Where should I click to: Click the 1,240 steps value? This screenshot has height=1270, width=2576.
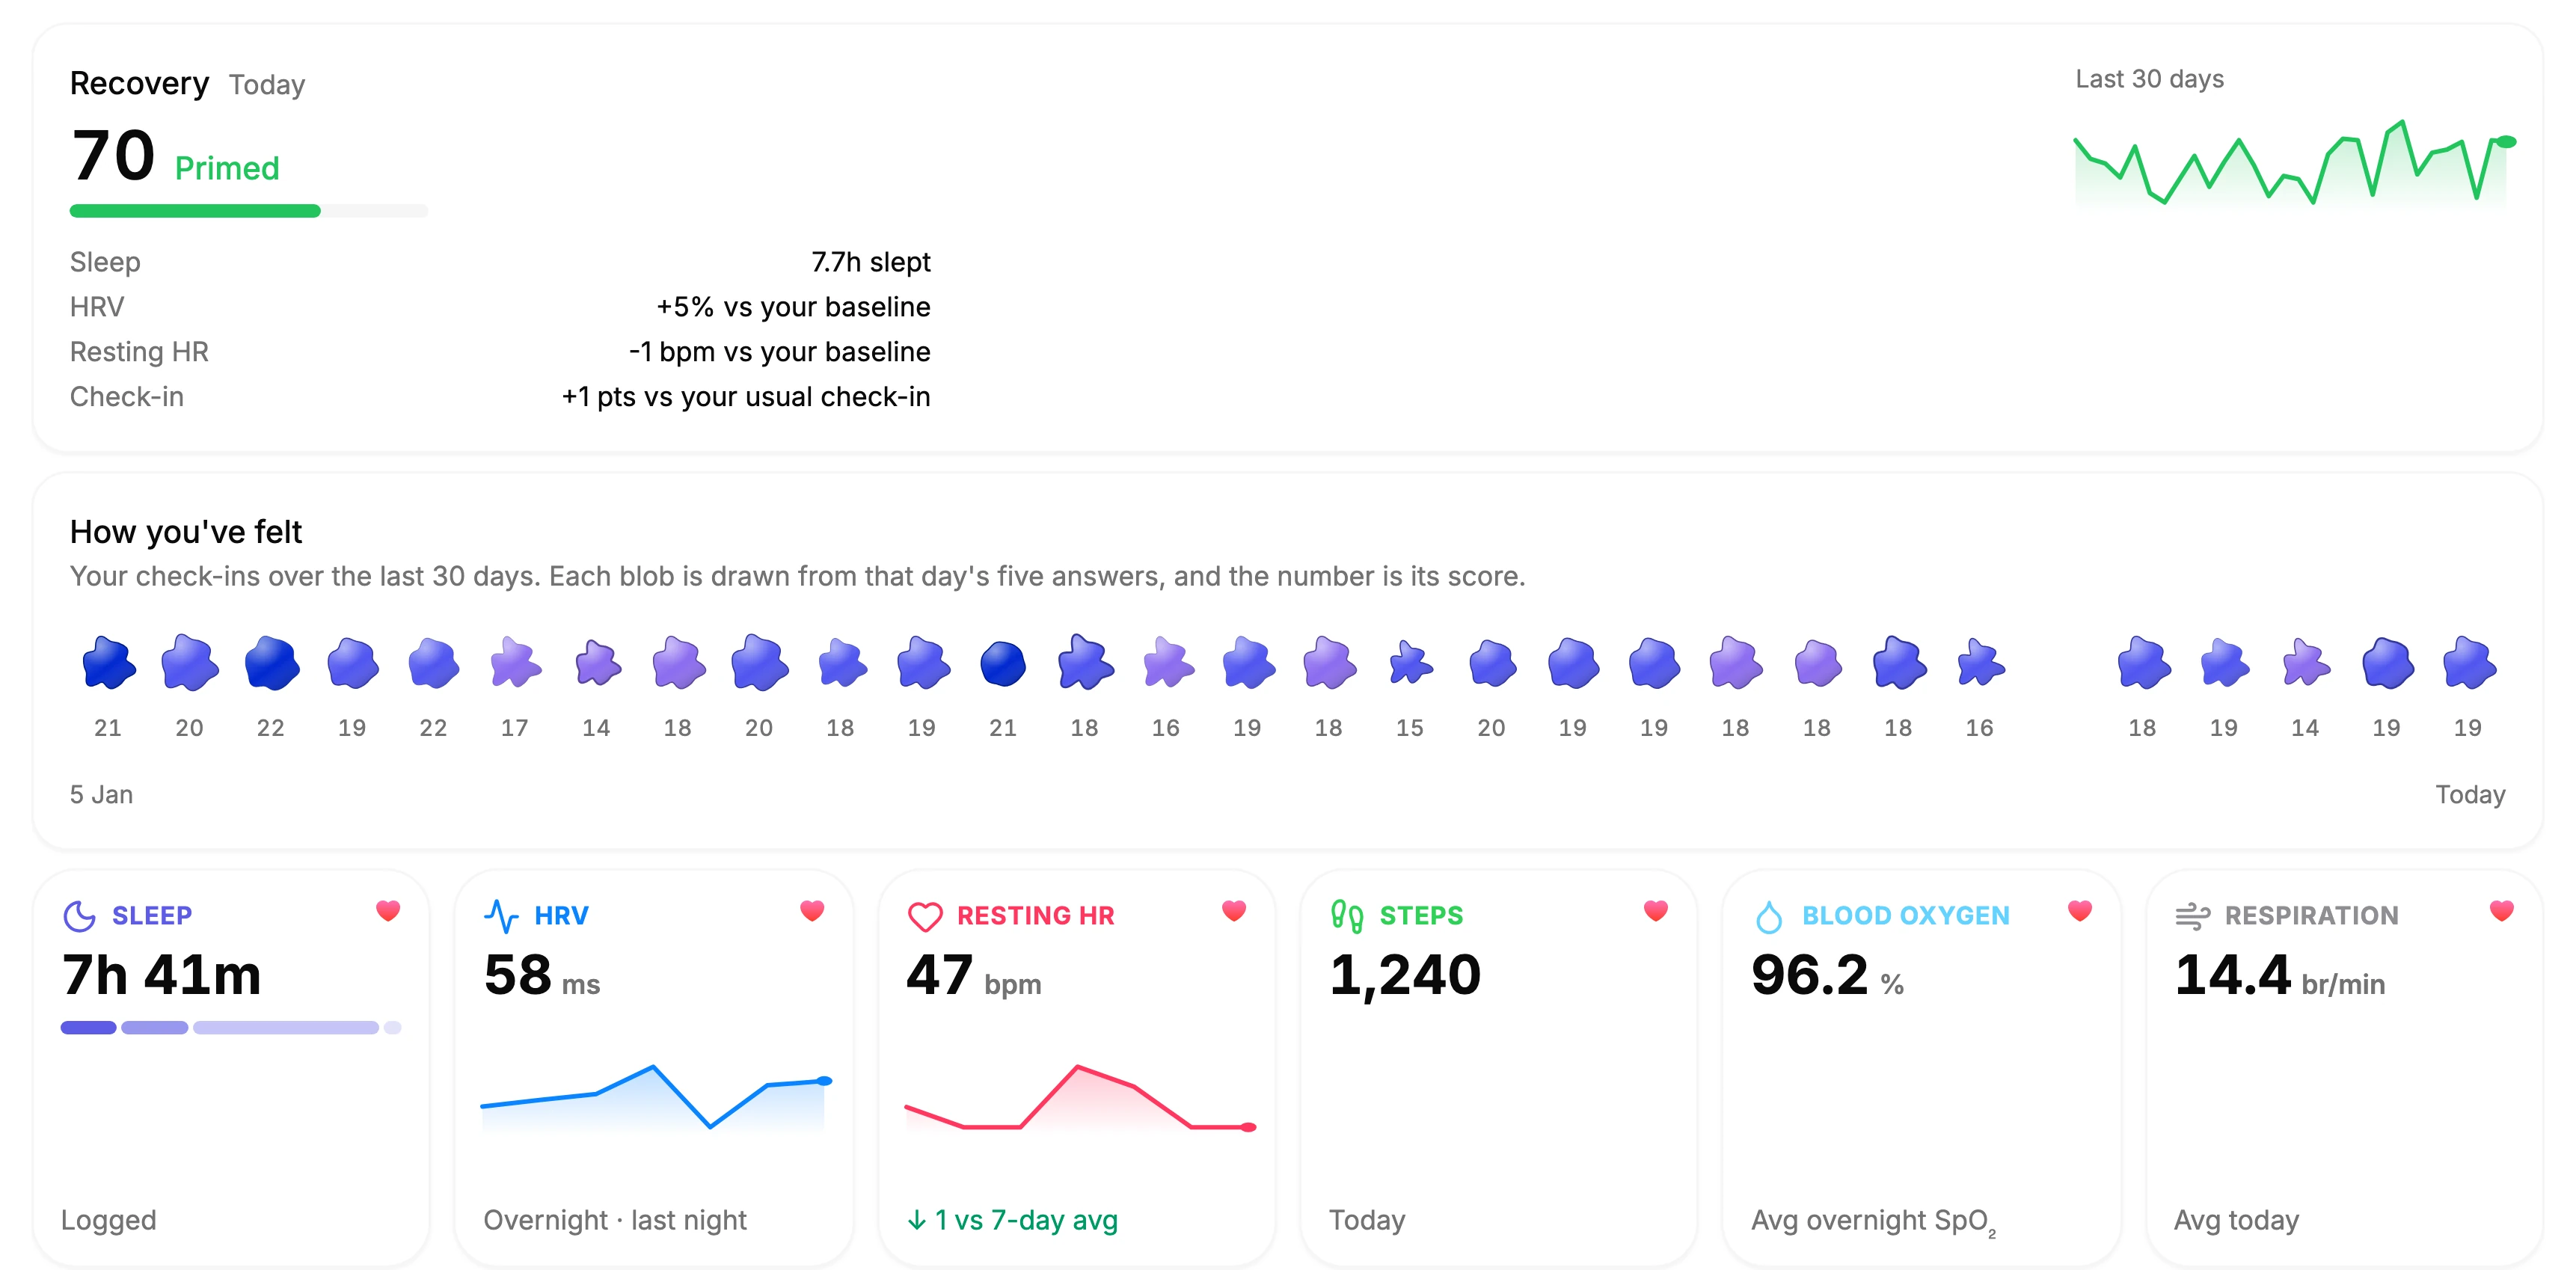(x=1405, y=977)
